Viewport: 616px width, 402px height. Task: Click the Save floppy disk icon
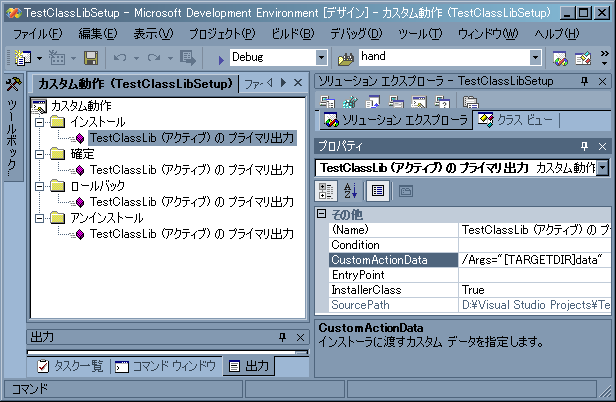(91, 58)
